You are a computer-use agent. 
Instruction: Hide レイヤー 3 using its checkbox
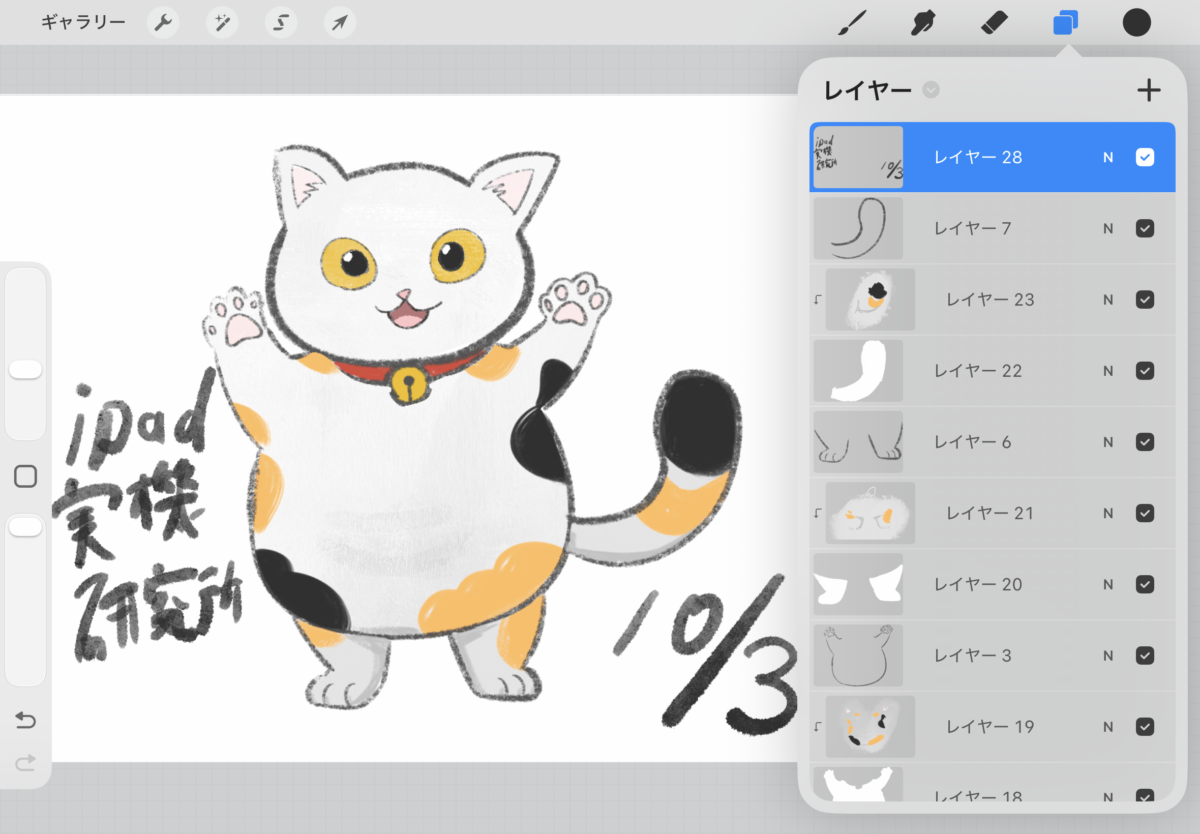point(1145,655)
